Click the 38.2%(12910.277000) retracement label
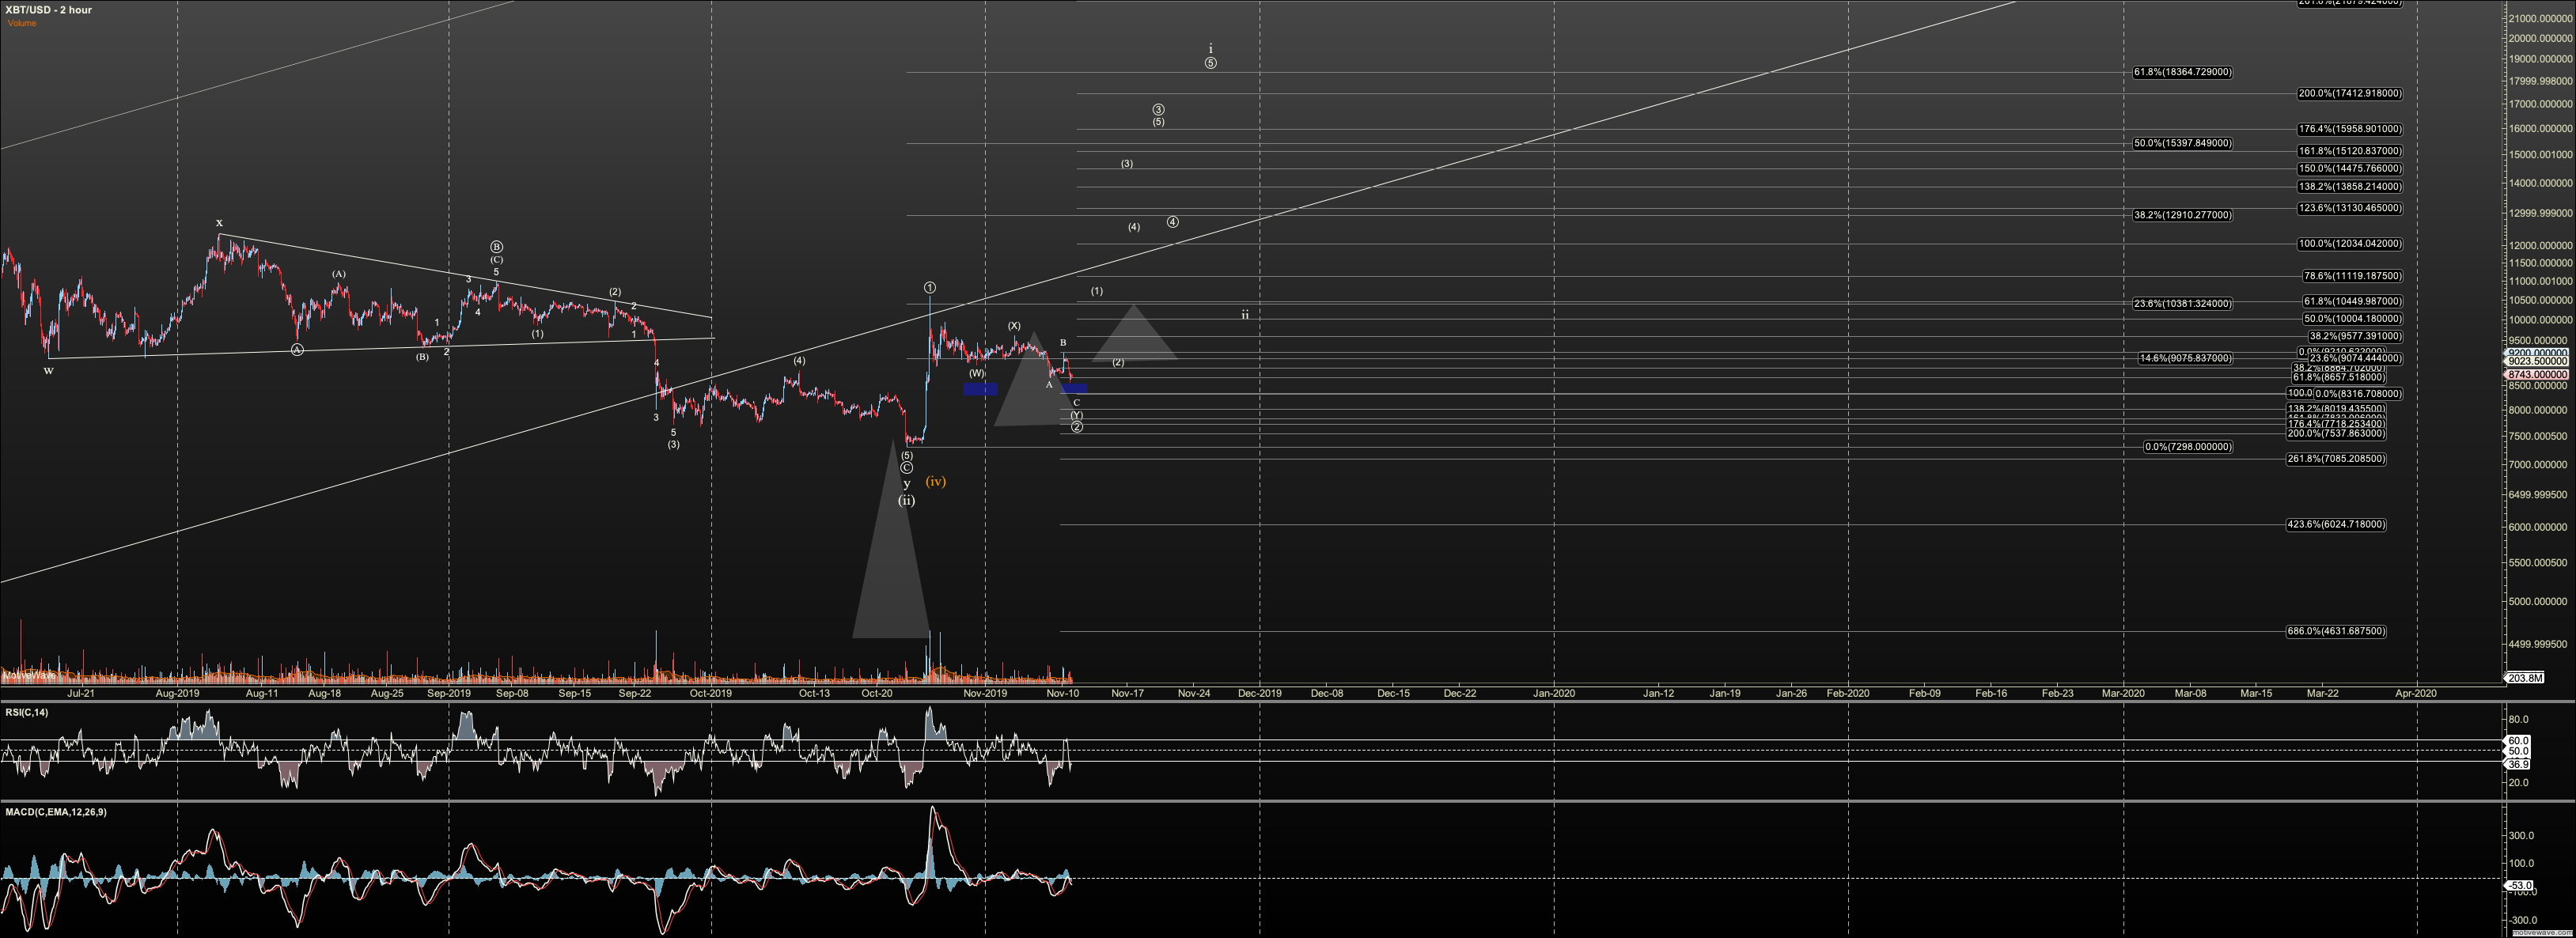The image size is (2576, 938). (x=2182, y=215)
